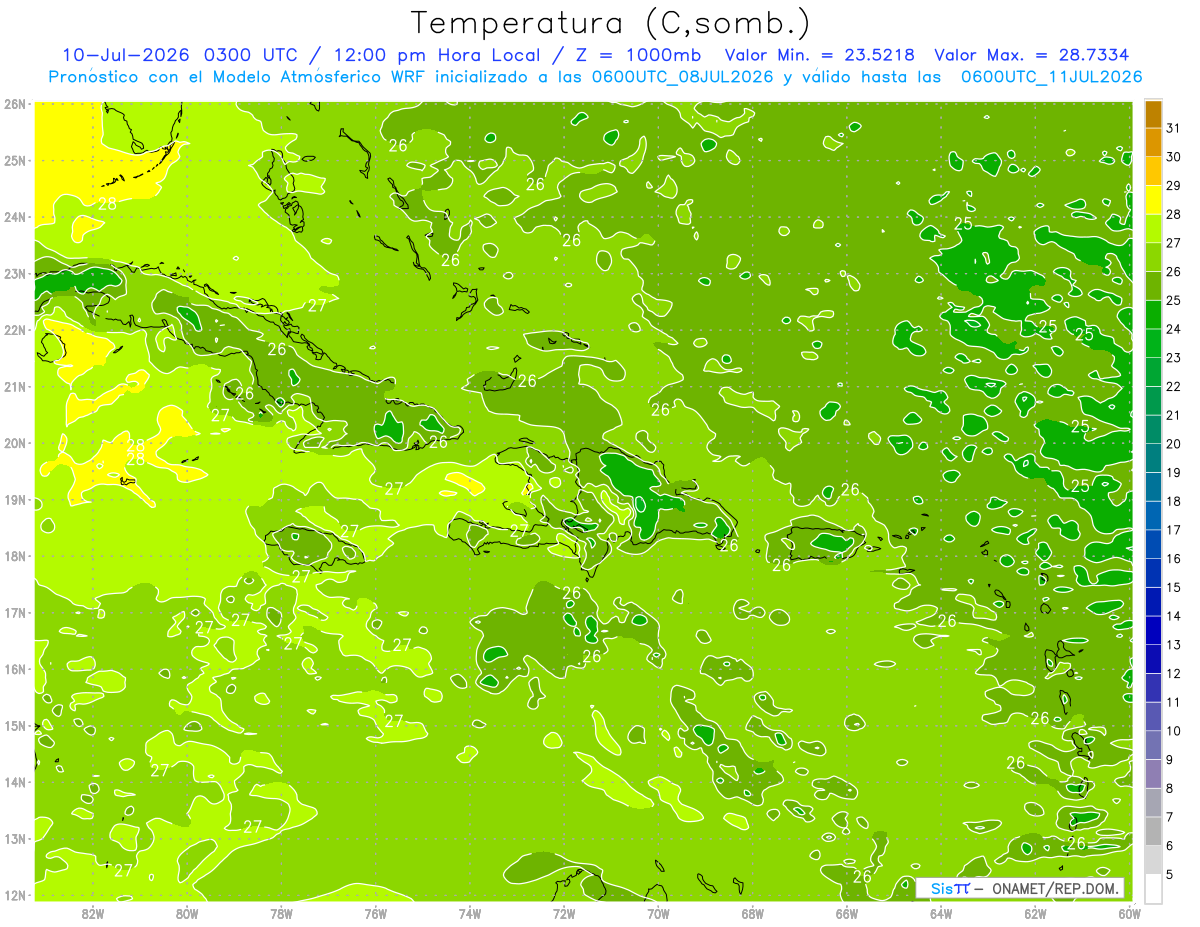Click the '70W' longitude axis label
Screen dimensions: 1200x927
pyautogui.click(x=658, y=913)
